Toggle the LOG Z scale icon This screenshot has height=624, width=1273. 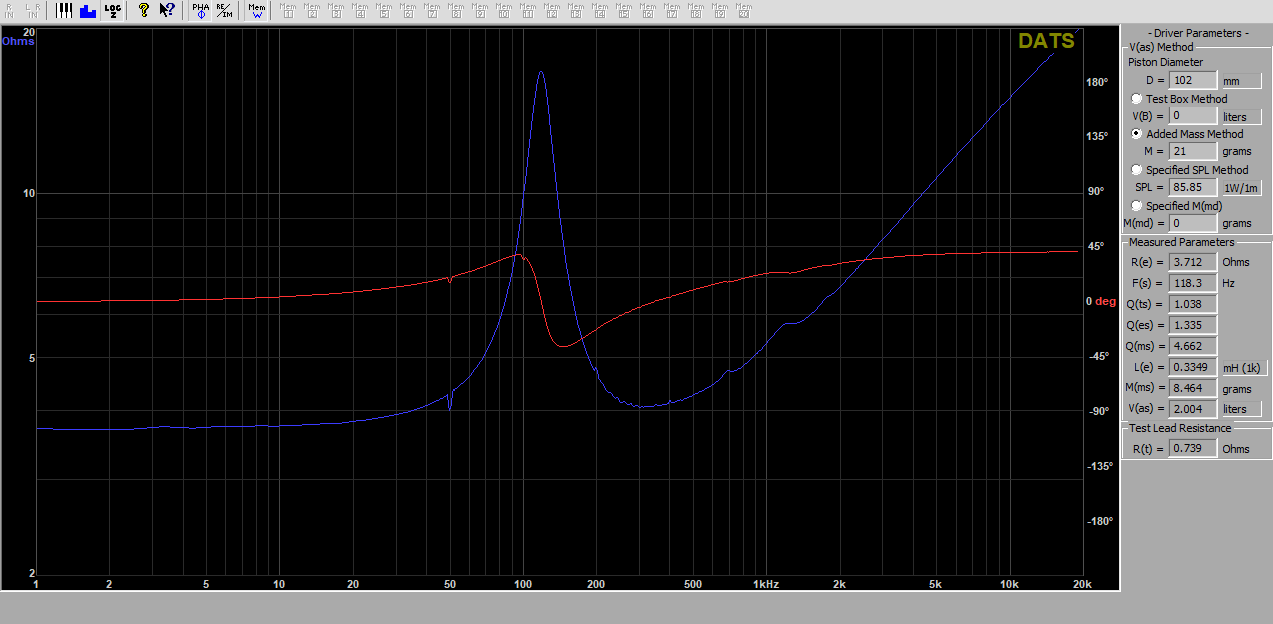click(111, 11)
